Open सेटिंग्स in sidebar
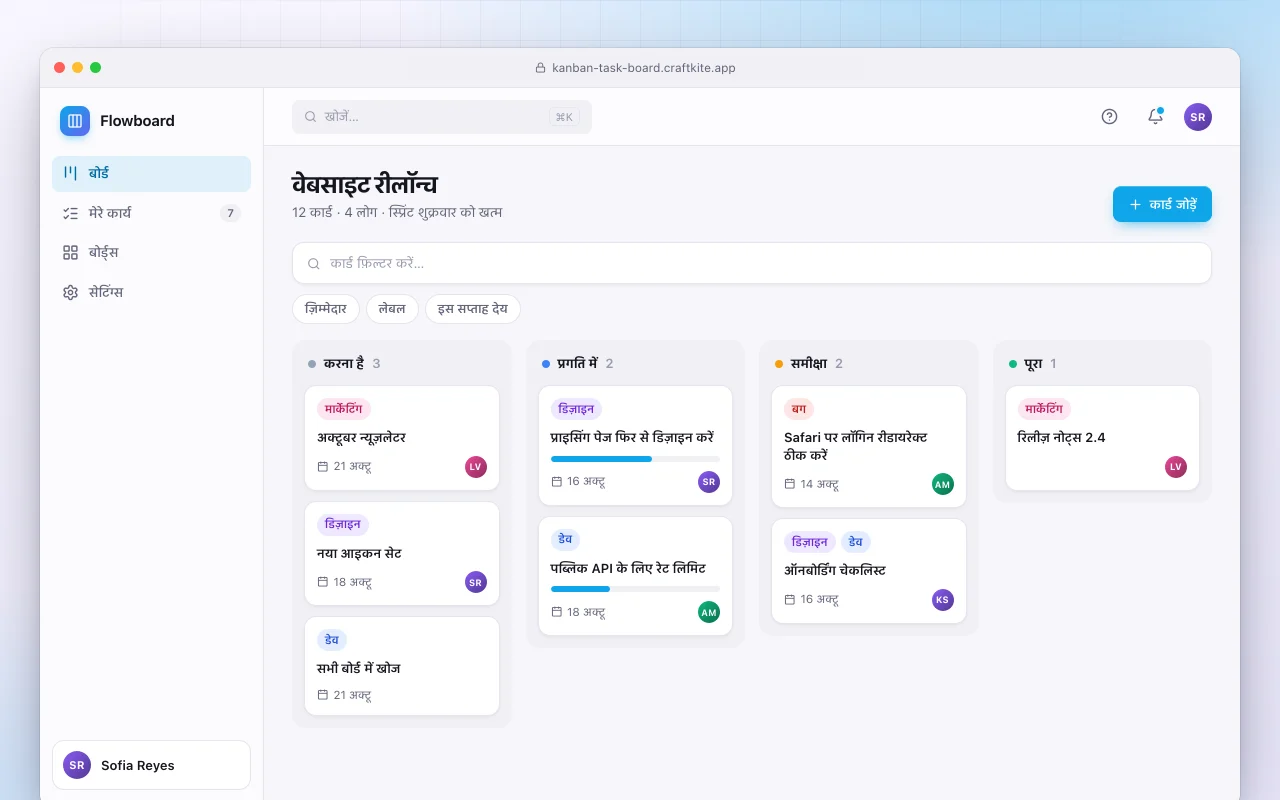This screenshot has width=1280, height=800. (151, 293)
